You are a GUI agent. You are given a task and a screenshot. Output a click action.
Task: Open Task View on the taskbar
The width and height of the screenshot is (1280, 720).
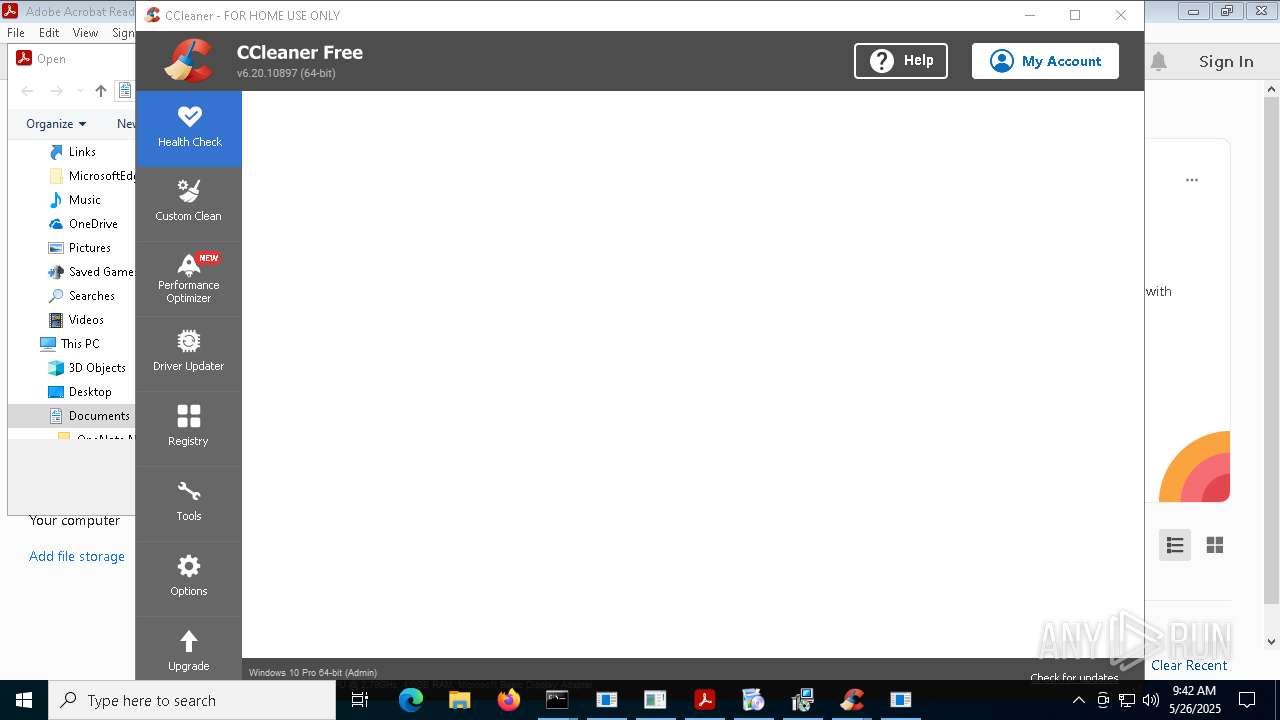tap(361, 700)
